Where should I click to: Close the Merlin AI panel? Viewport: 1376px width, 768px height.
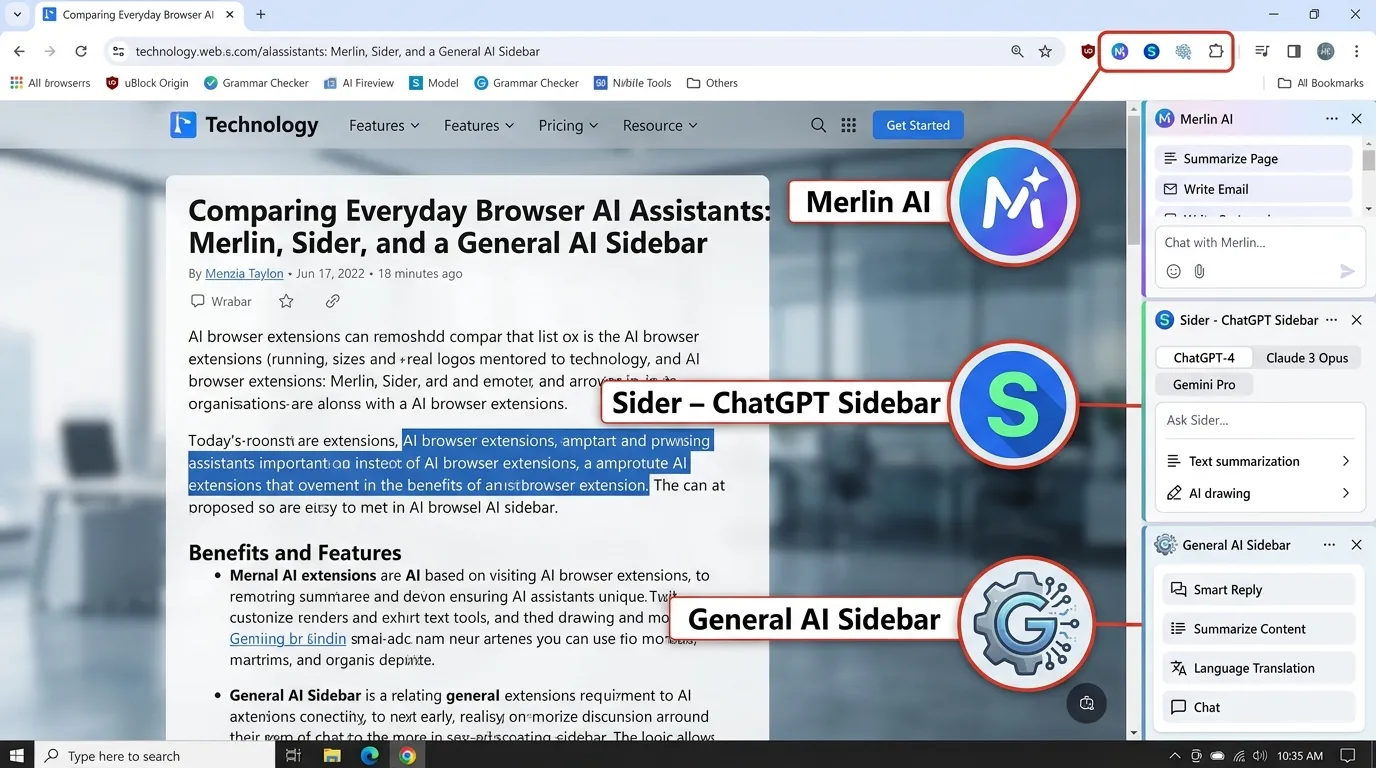pyautogui.click(x=1356, y=119)
